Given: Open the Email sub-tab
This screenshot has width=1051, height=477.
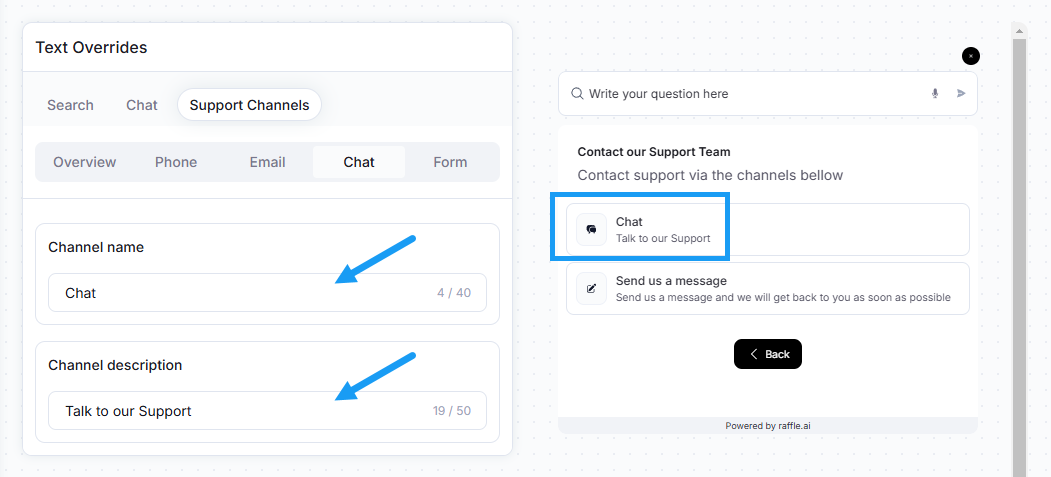Looking at the screenshot, I should coord(267,162).
